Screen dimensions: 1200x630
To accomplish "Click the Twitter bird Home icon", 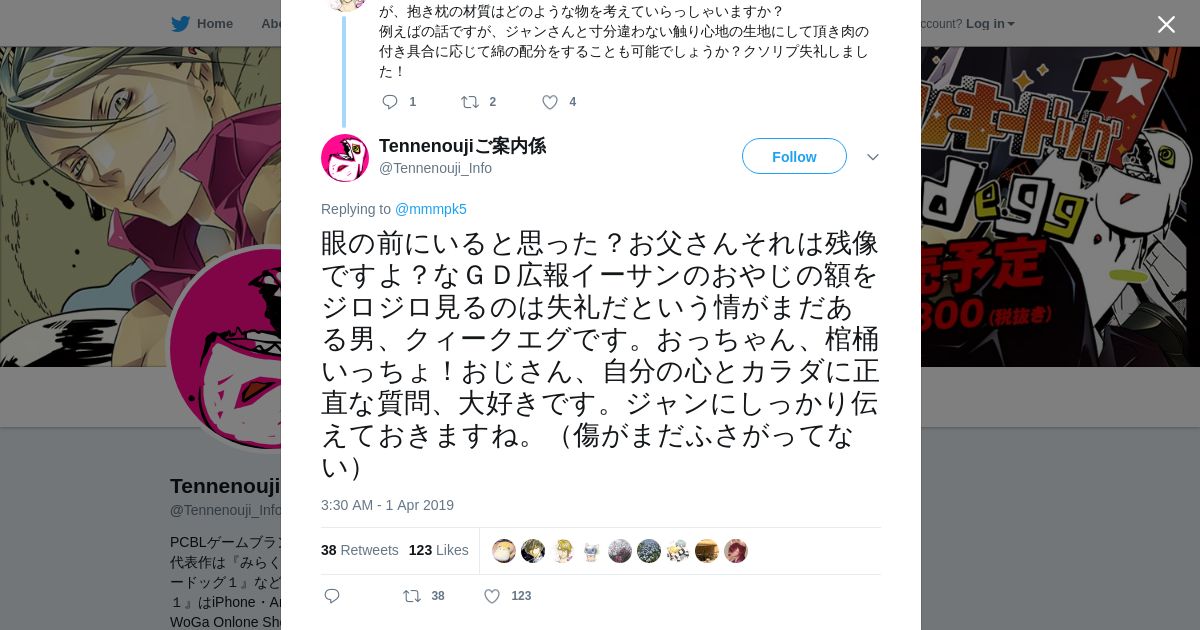I will [180, 24].
